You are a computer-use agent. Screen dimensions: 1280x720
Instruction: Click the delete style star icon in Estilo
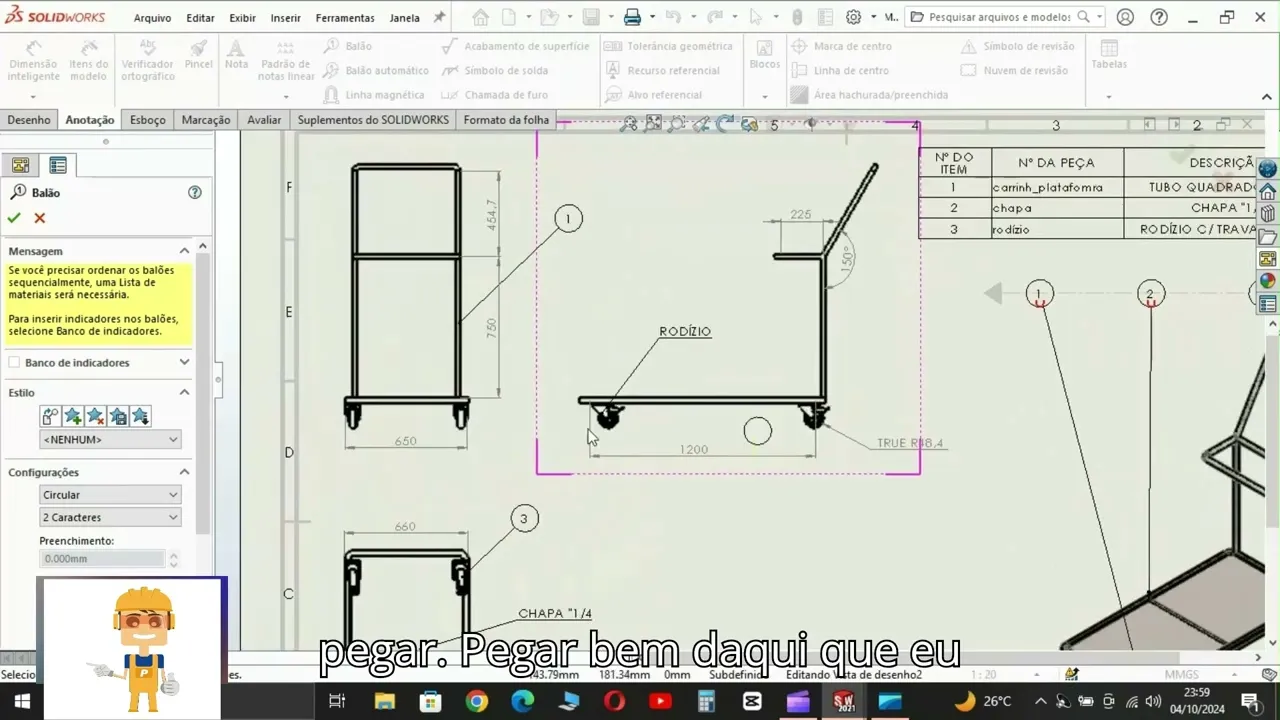95,416
